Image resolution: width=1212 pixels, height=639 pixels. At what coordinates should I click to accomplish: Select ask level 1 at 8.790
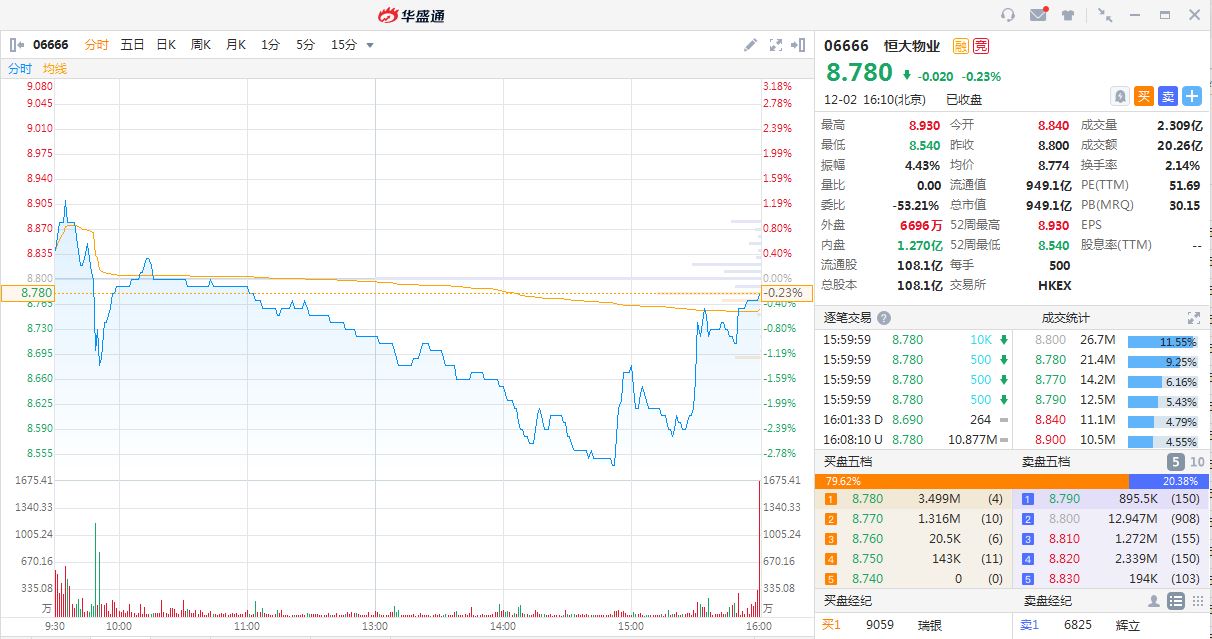point(1112,498)
